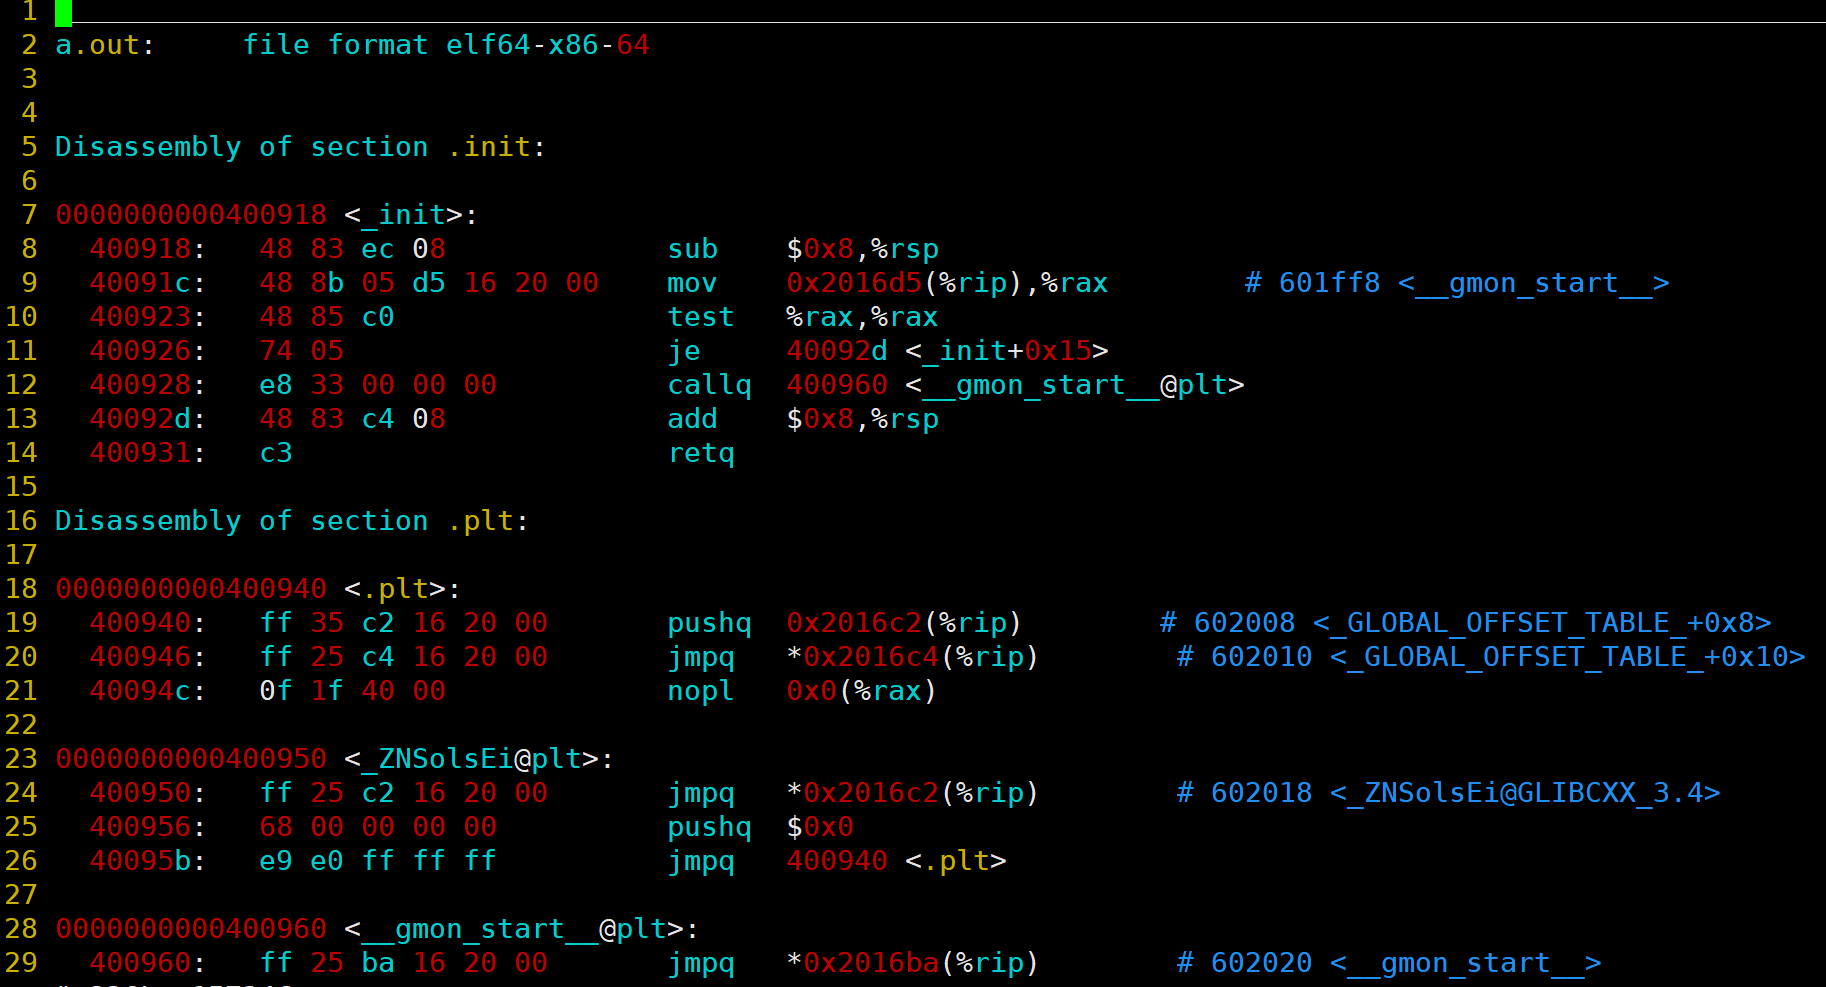
Task: Click 'retq' instruction on line 14
Action: [x=701, y=453]
